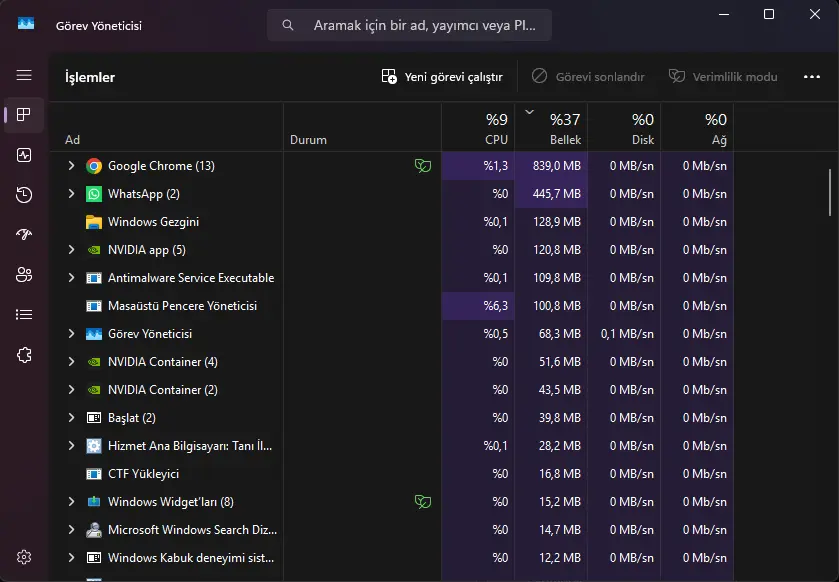Sort by the CPU column header
Viewport: 839px width, 582px height.
[478, 127]
